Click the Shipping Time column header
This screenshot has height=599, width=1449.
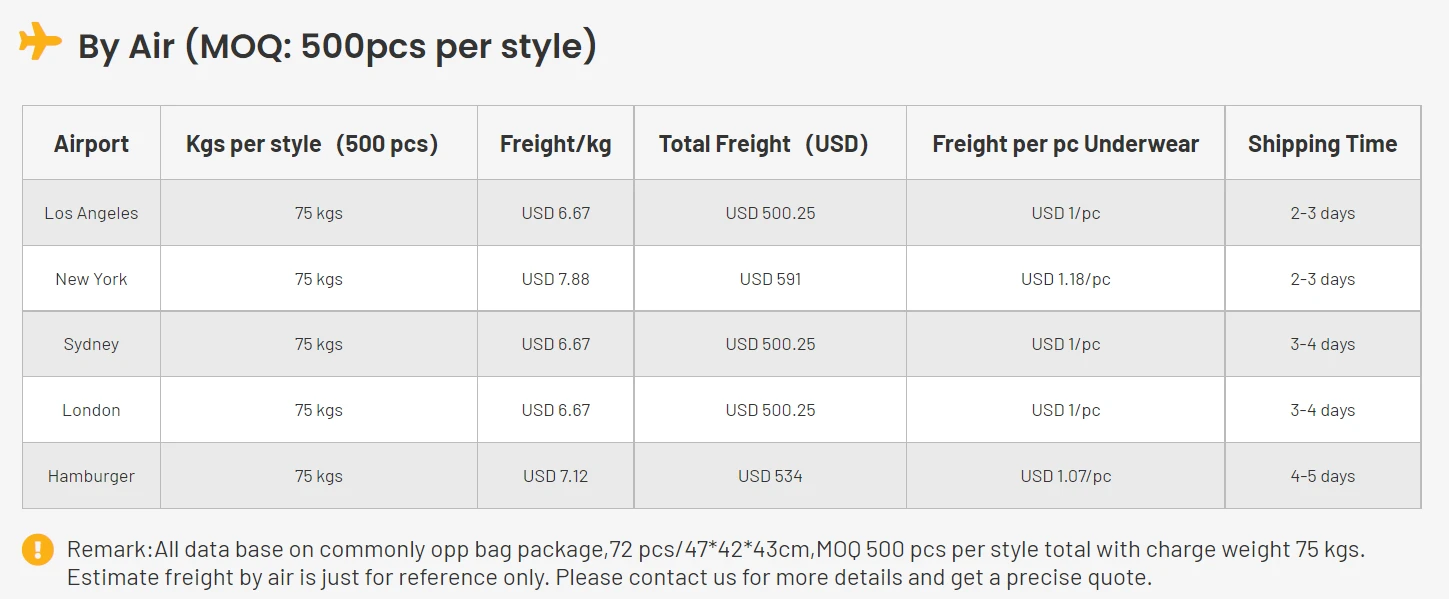[x=1322, y=143]
